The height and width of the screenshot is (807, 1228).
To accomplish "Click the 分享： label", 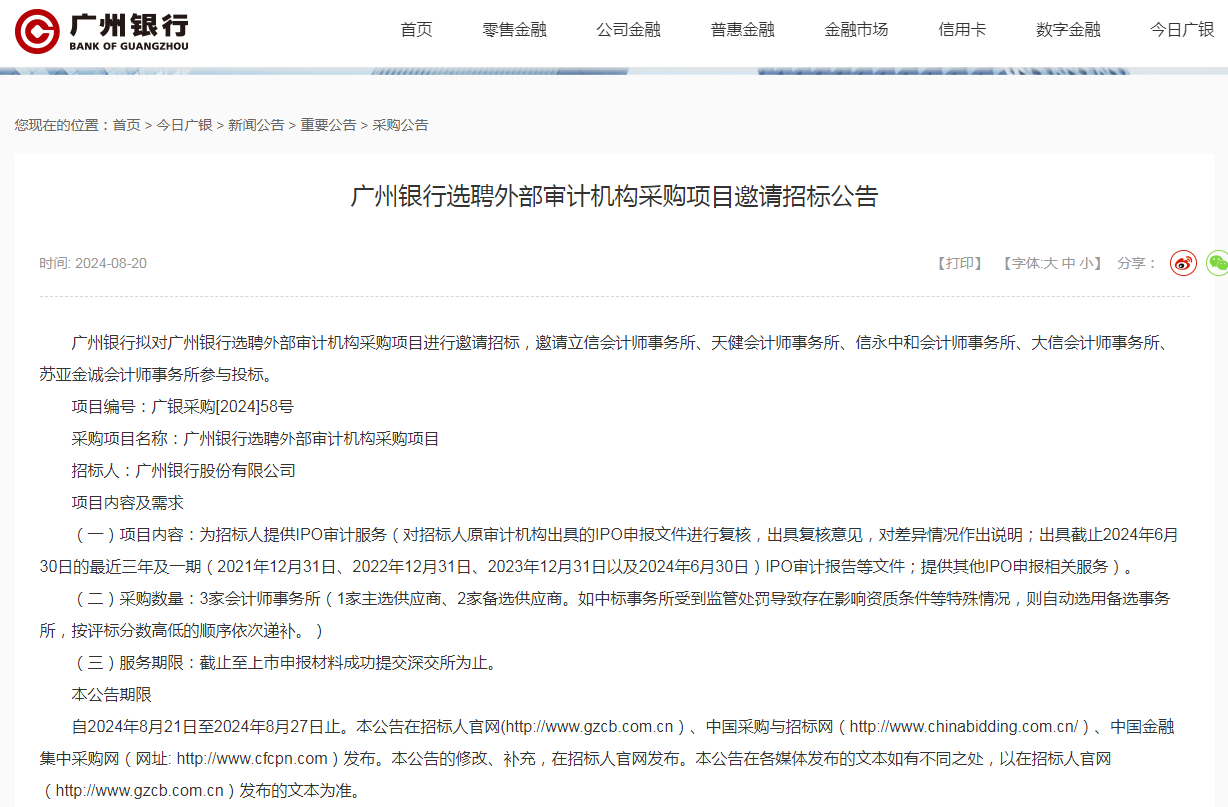I will pos(1137,263).
